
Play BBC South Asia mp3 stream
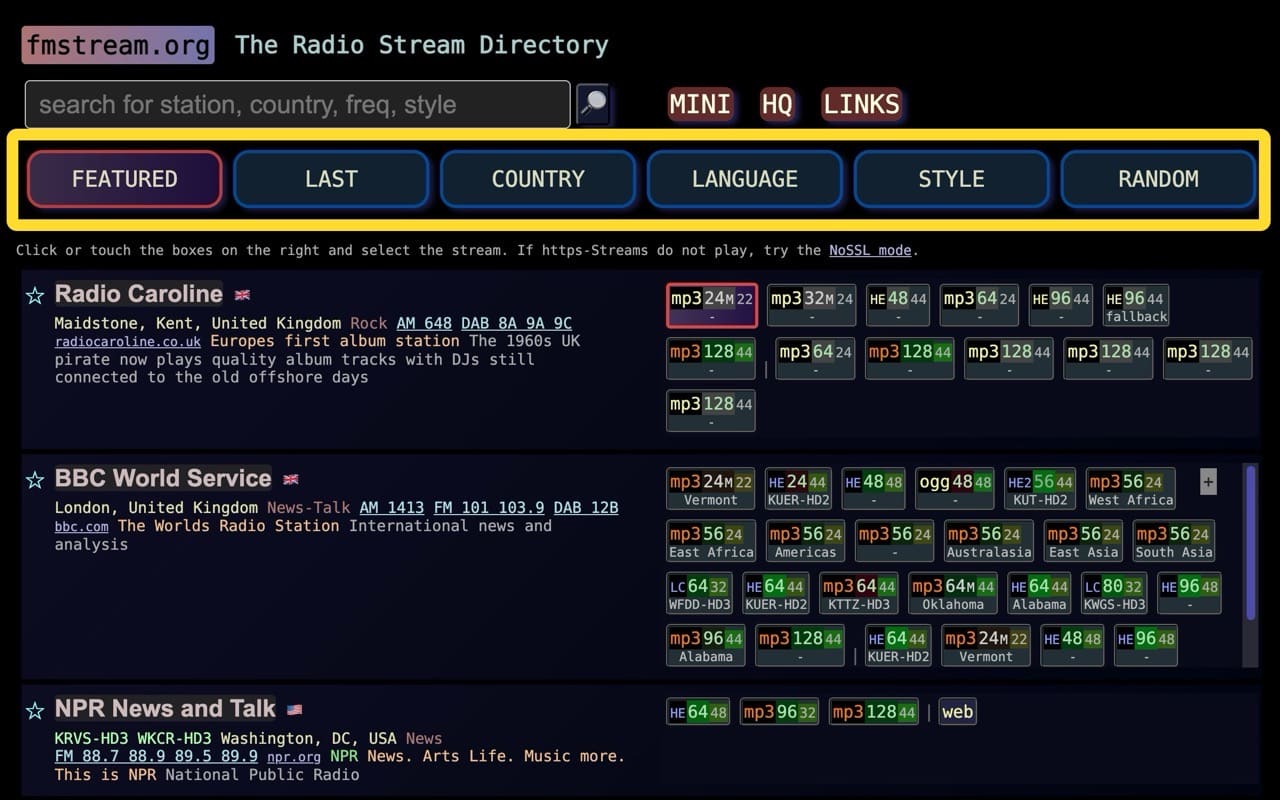click(1173, 541)
